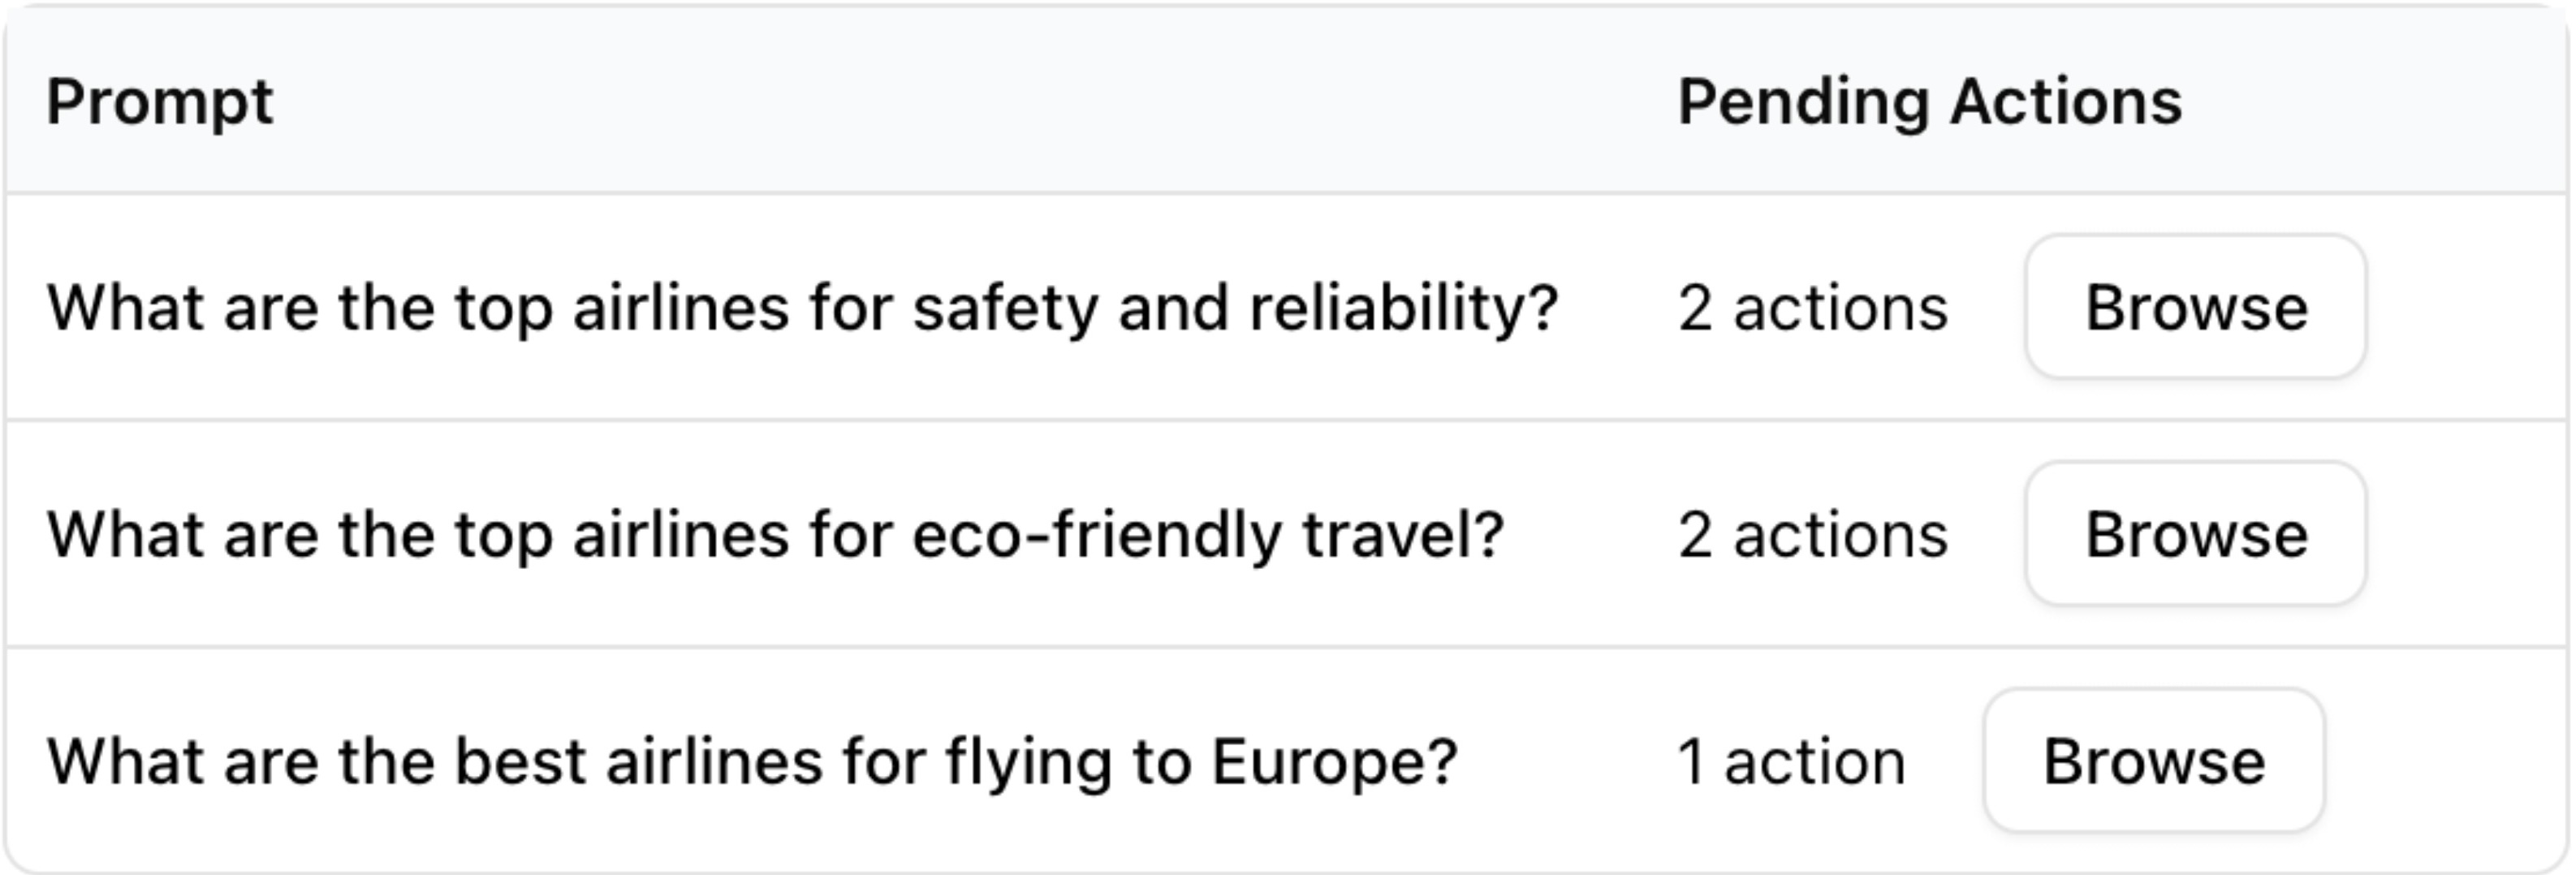The width and height of the screenshot is (2576, 875).
Task: Click the Pending Actions column header
Action: click(x=1929, y=102)
